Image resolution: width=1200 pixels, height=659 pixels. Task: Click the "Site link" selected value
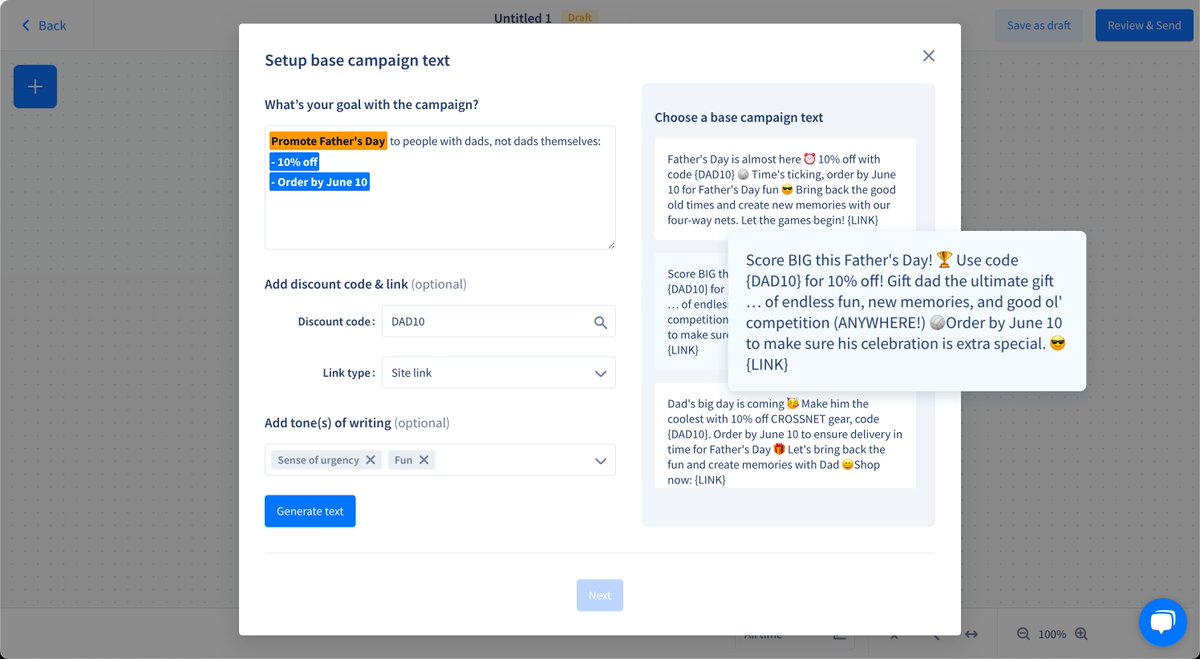[x=412, y=373]
